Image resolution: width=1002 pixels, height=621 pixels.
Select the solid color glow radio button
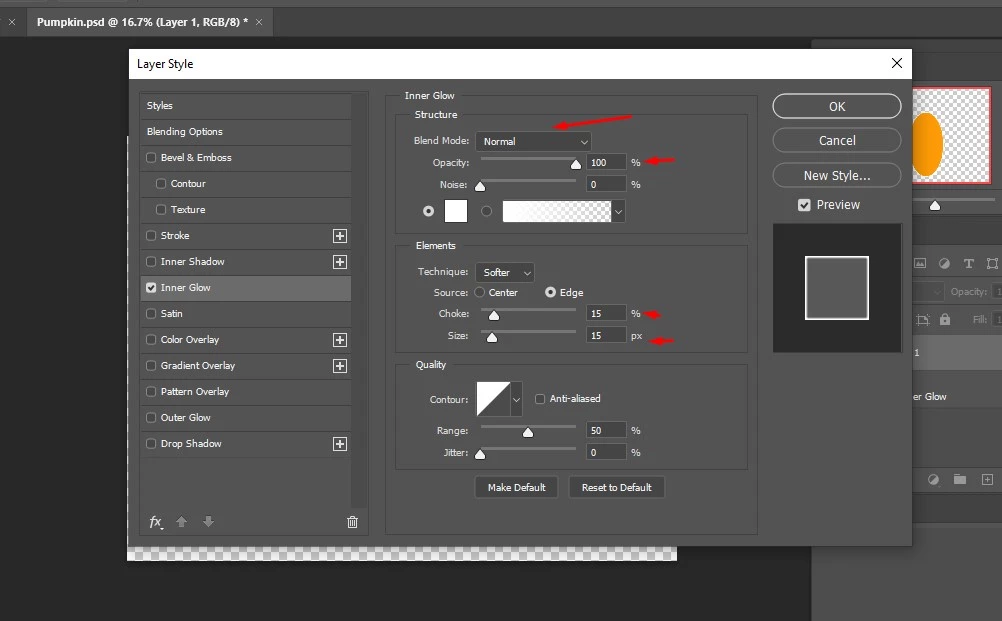tap(429, 211)
